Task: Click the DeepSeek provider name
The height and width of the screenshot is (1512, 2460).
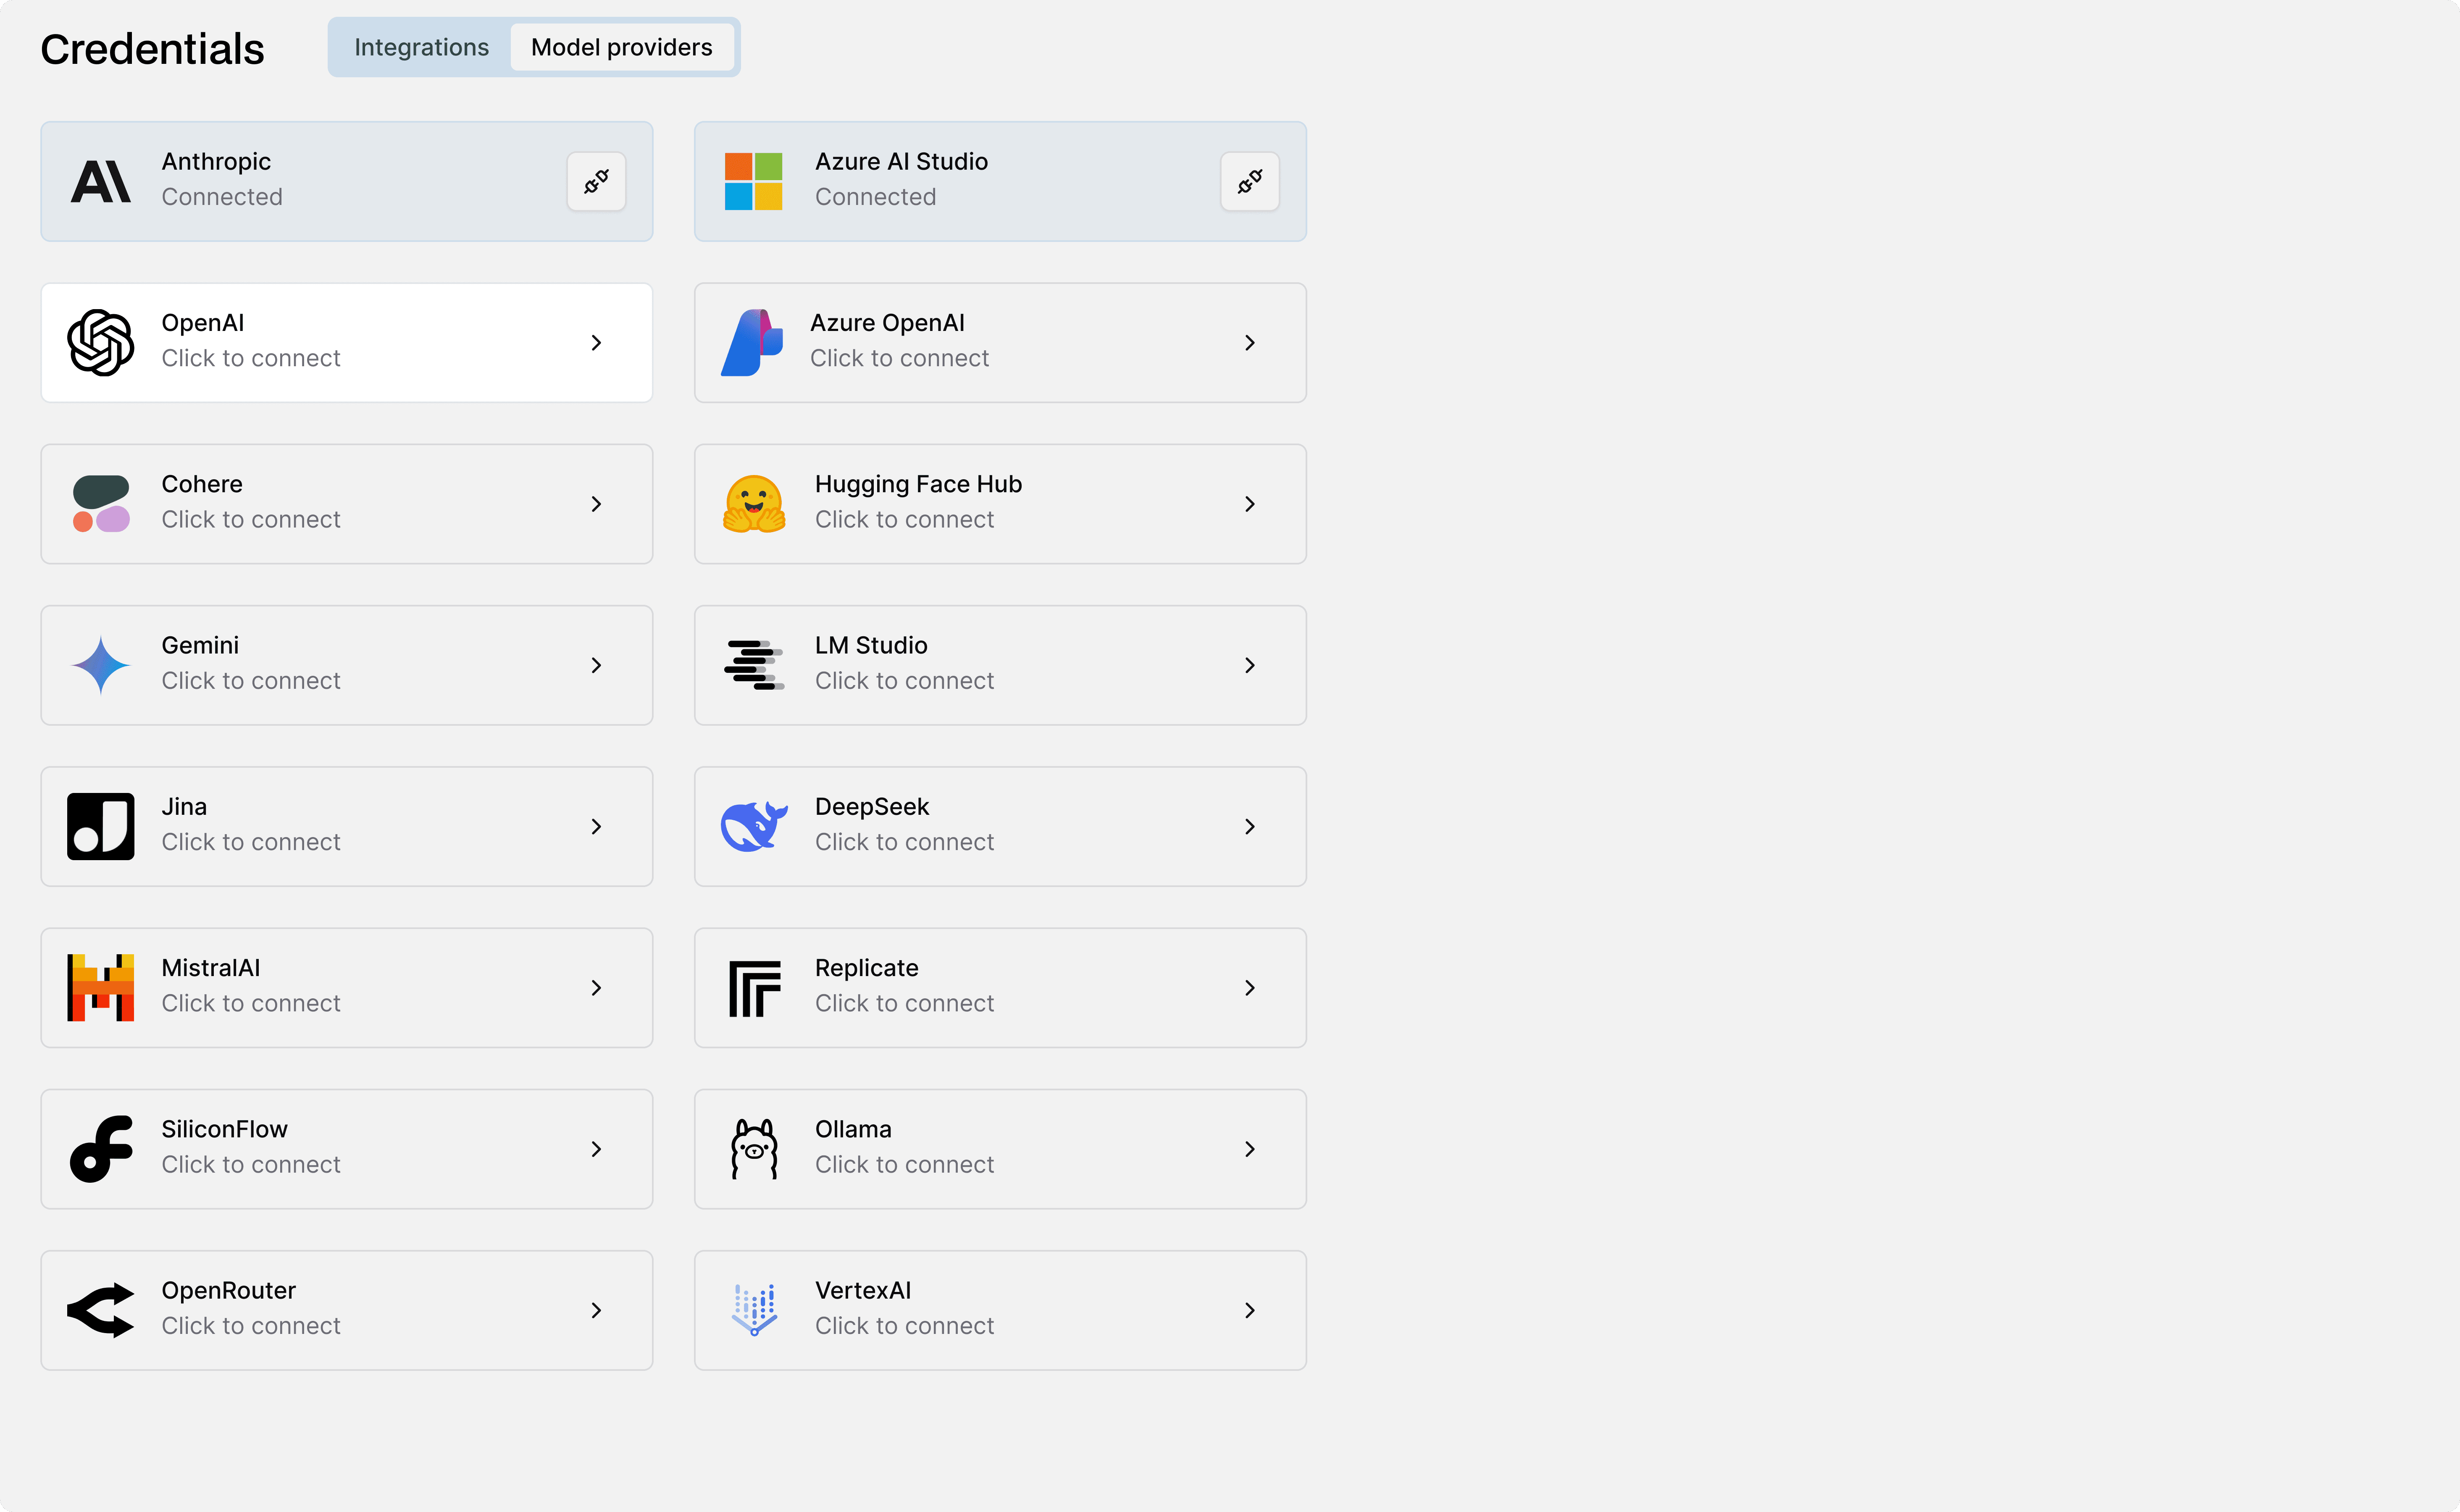Action: click(x=872, y=806)
